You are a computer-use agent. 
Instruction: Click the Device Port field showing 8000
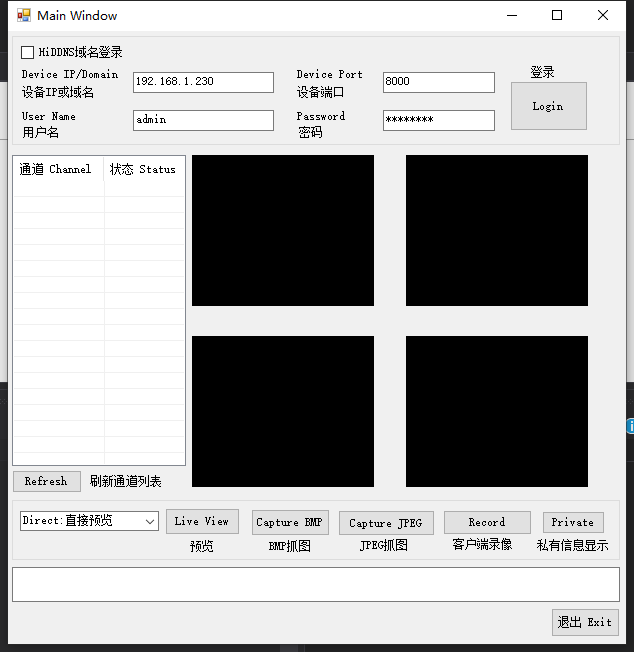(x=439, y=82)
